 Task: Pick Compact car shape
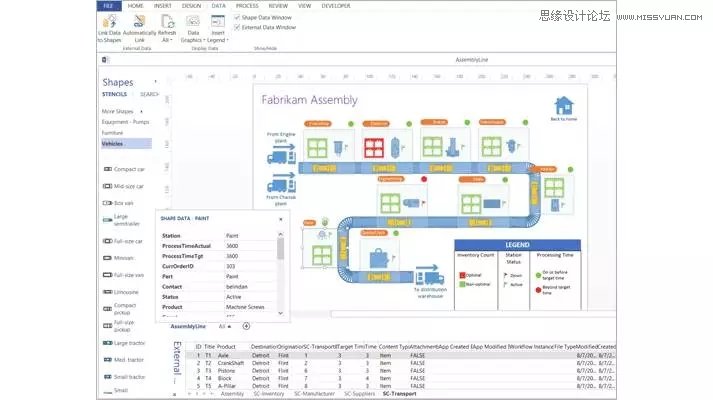(x=124, y=169)
